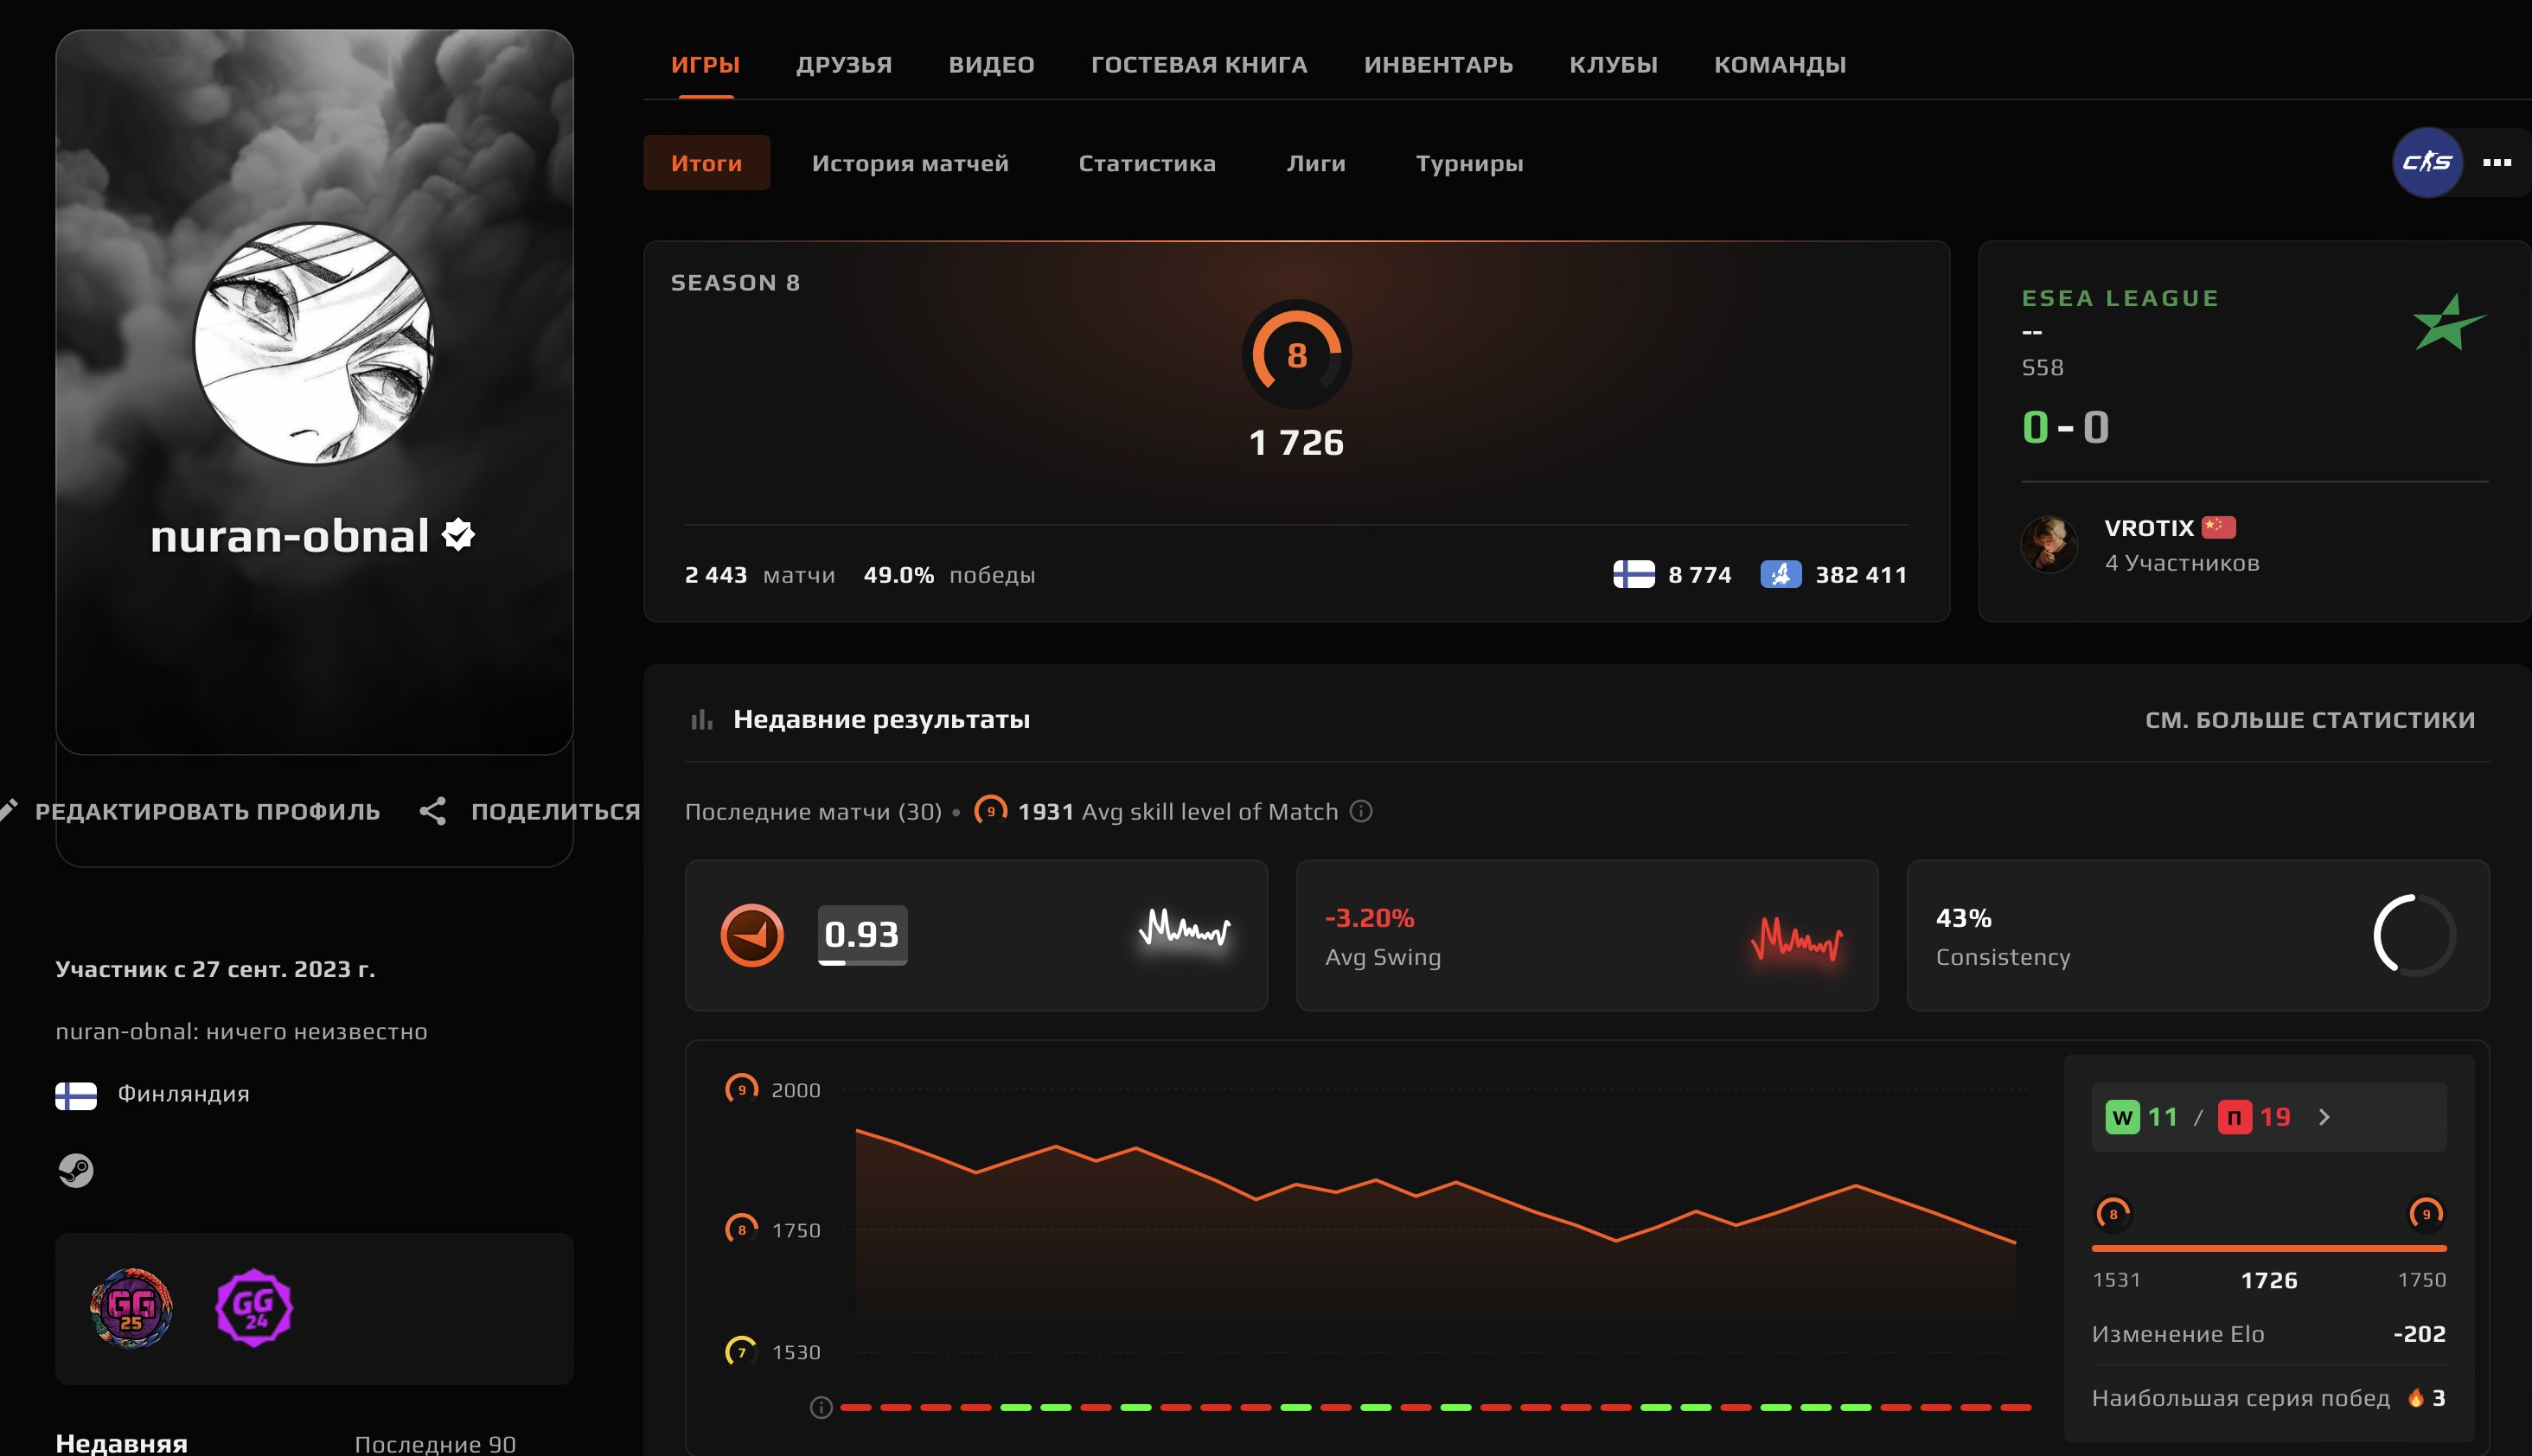Screen dimensions: 2532x1456
Task: Click the level 8 icon at 1750 axis
Action: (741, 1228)
